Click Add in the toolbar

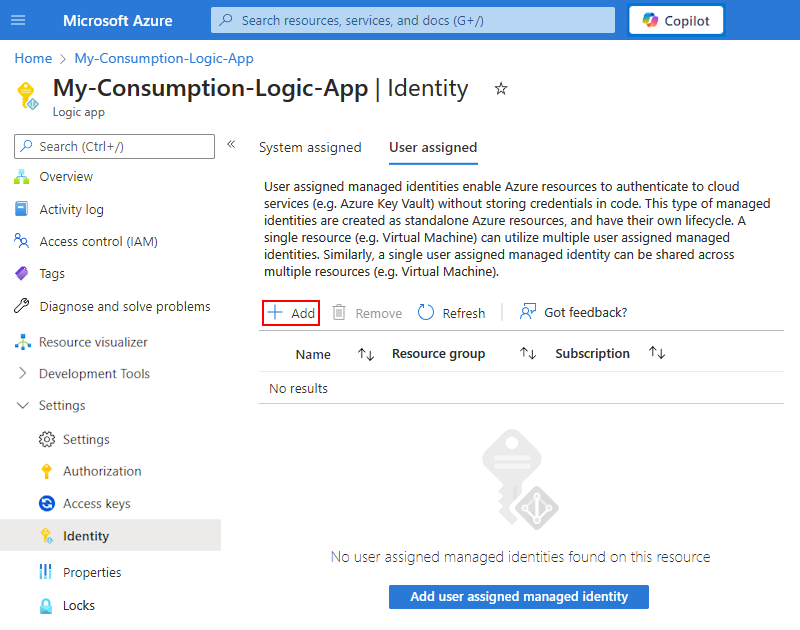291,313
